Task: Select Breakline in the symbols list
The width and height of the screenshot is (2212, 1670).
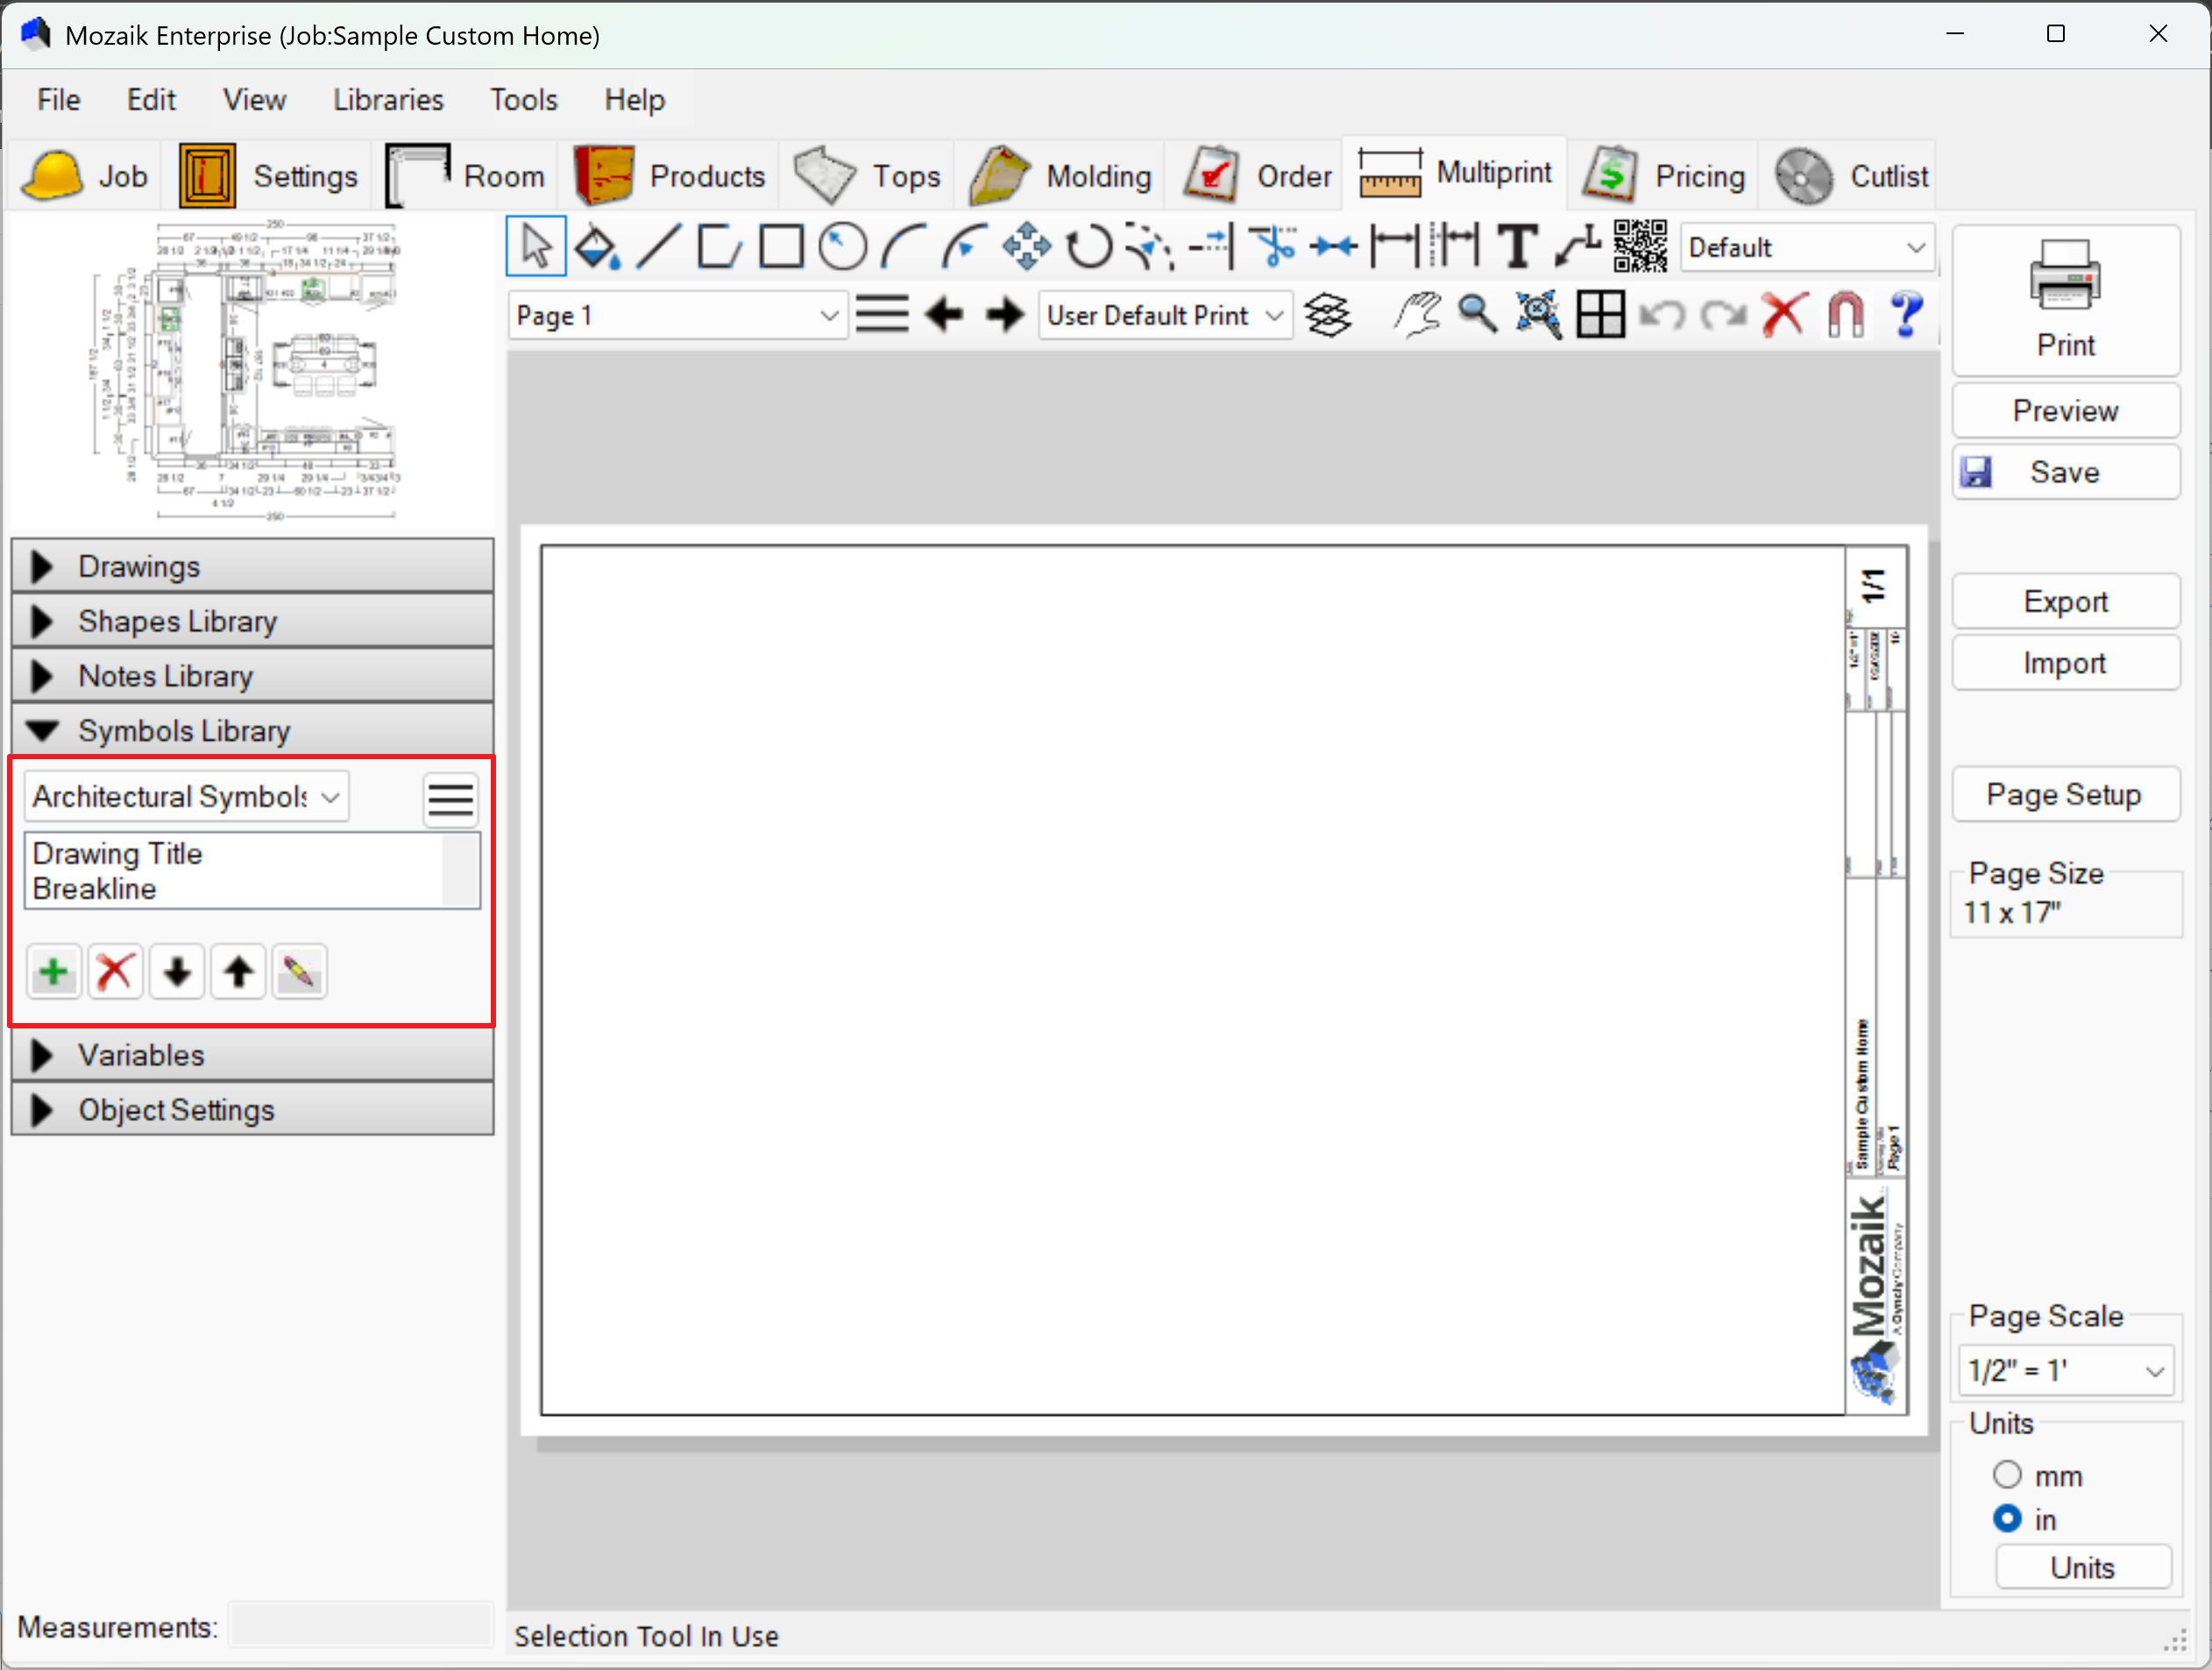Action: tap(95, 890)
